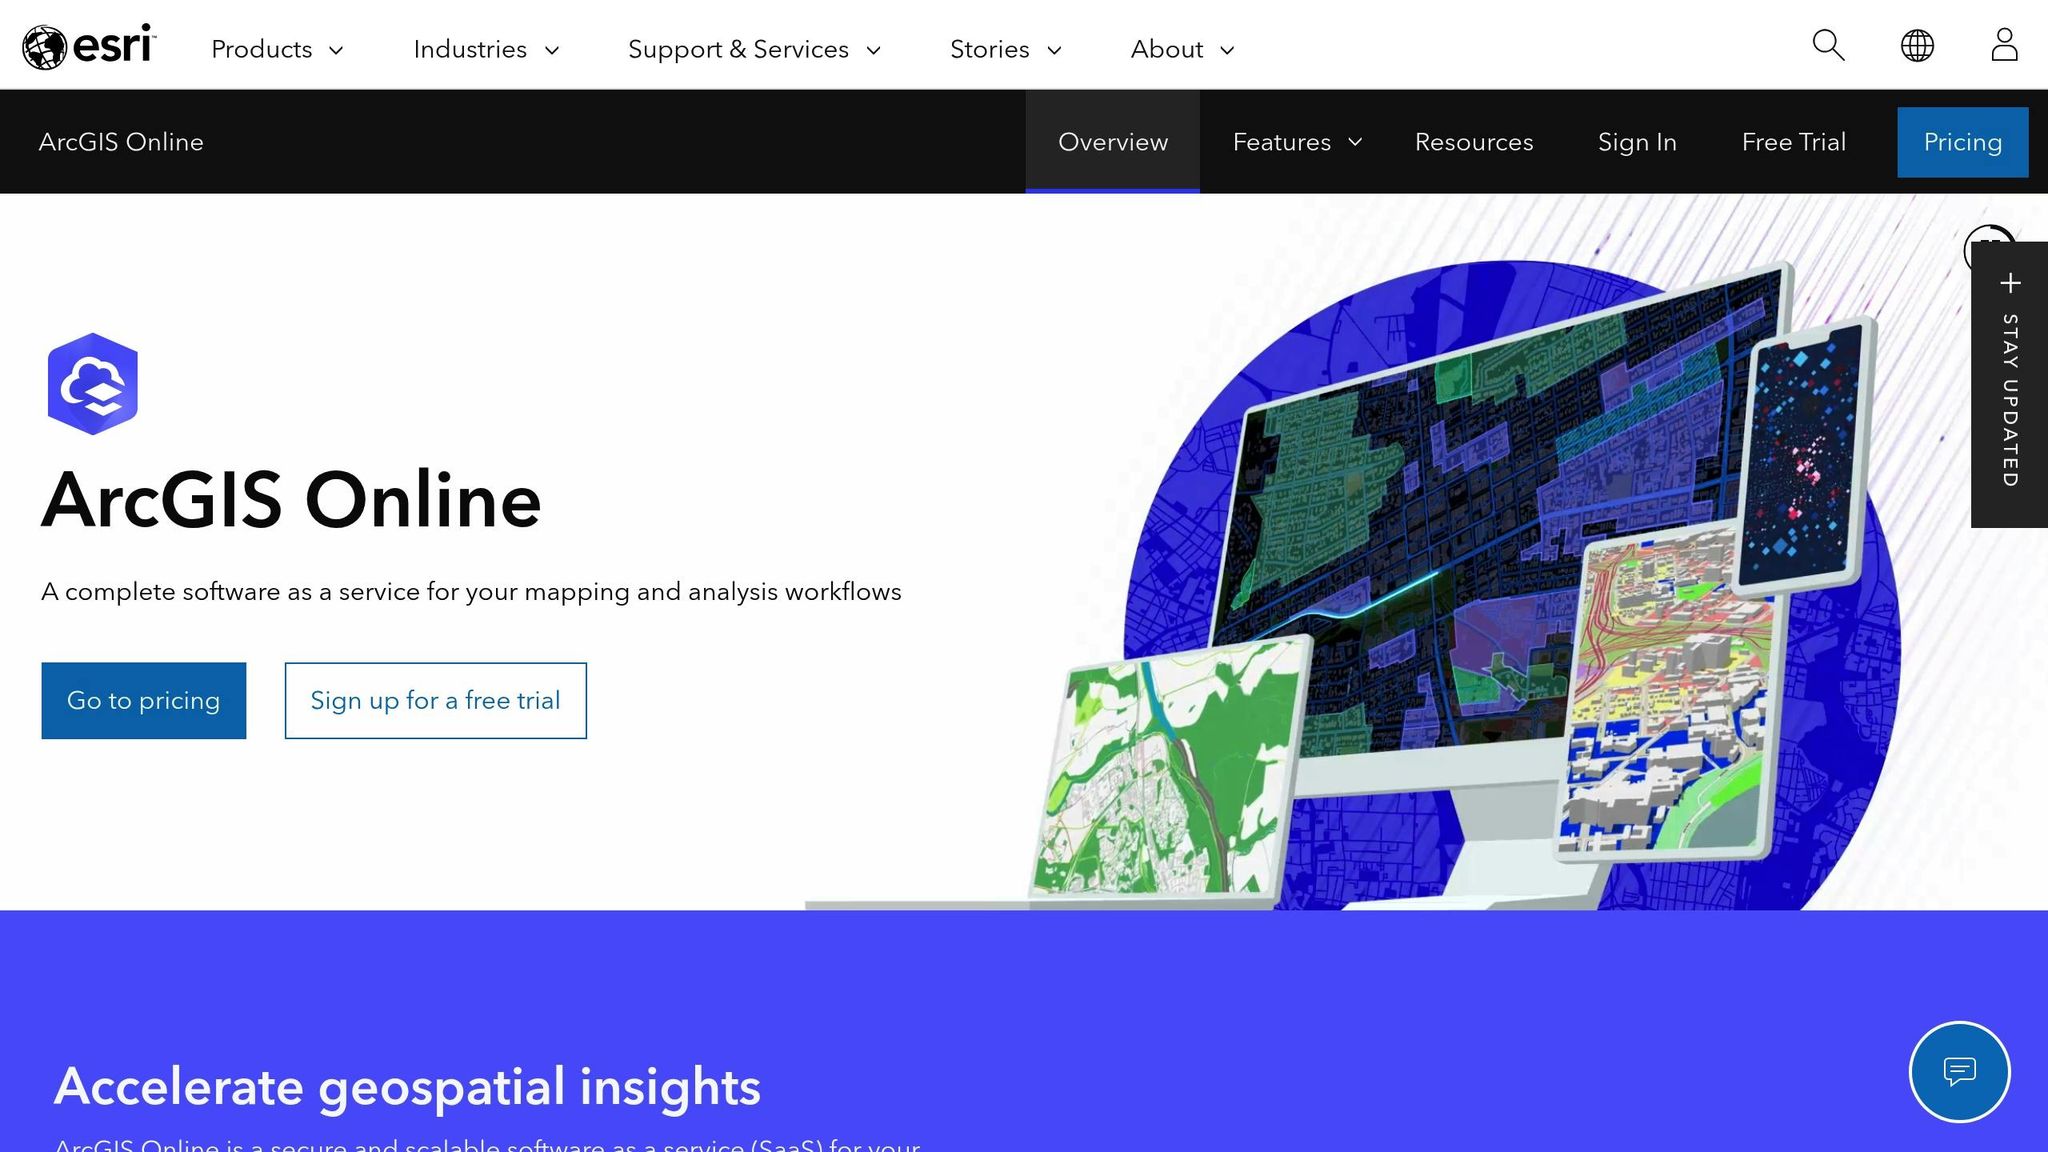Screen dimensions: 2048x1152
Task: Click the user account icon
Action: click(x=2004, y=45)
